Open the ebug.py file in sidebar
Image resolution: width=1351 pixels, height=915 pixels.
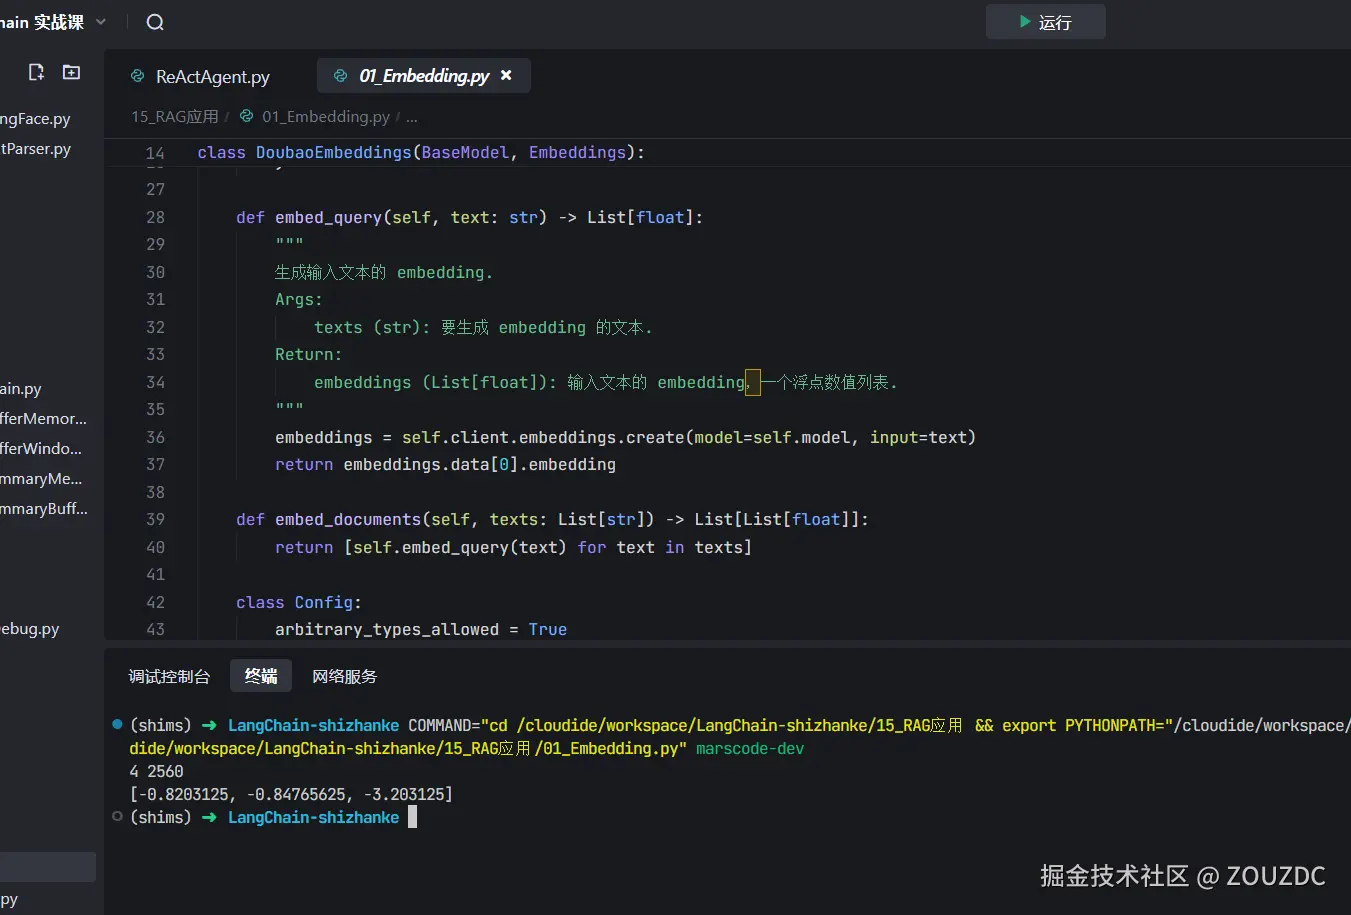pyautogui.click(x=30, y=629)
